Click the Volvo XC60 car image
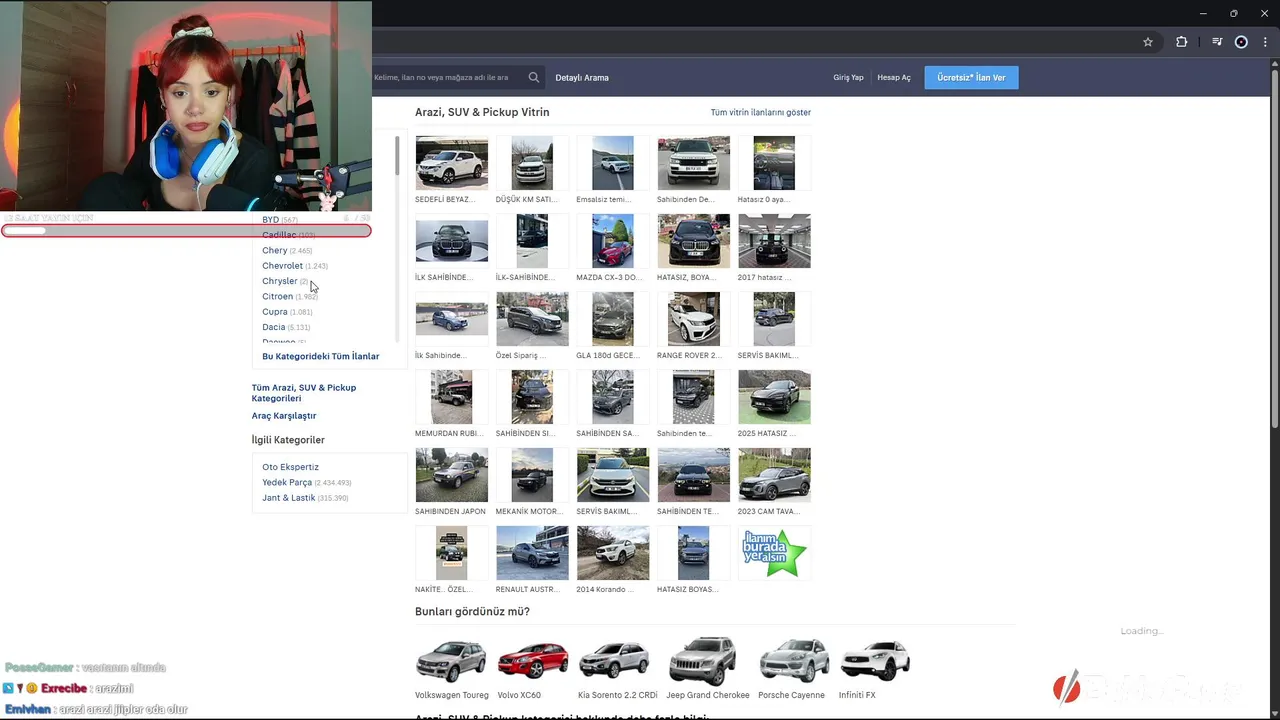The width and height of the screenshot is (1280, 720). [533, 660]
